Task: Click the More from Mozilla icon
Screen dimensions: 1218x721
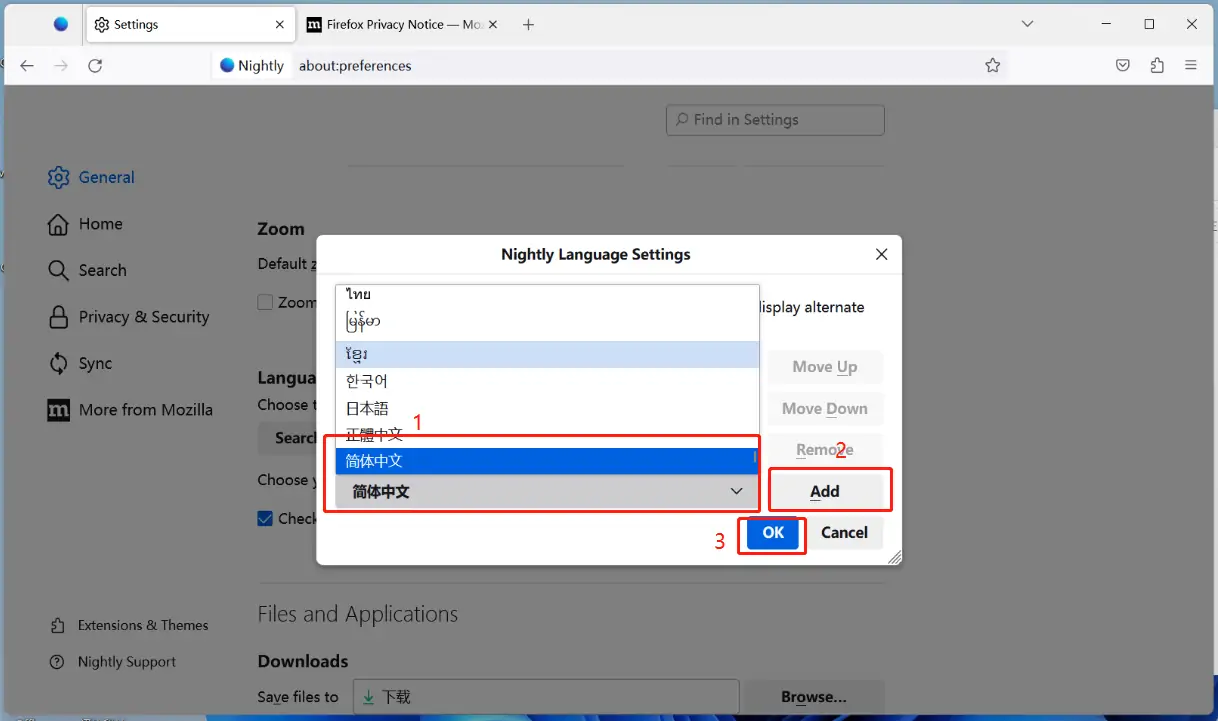Action: (58, 410)
